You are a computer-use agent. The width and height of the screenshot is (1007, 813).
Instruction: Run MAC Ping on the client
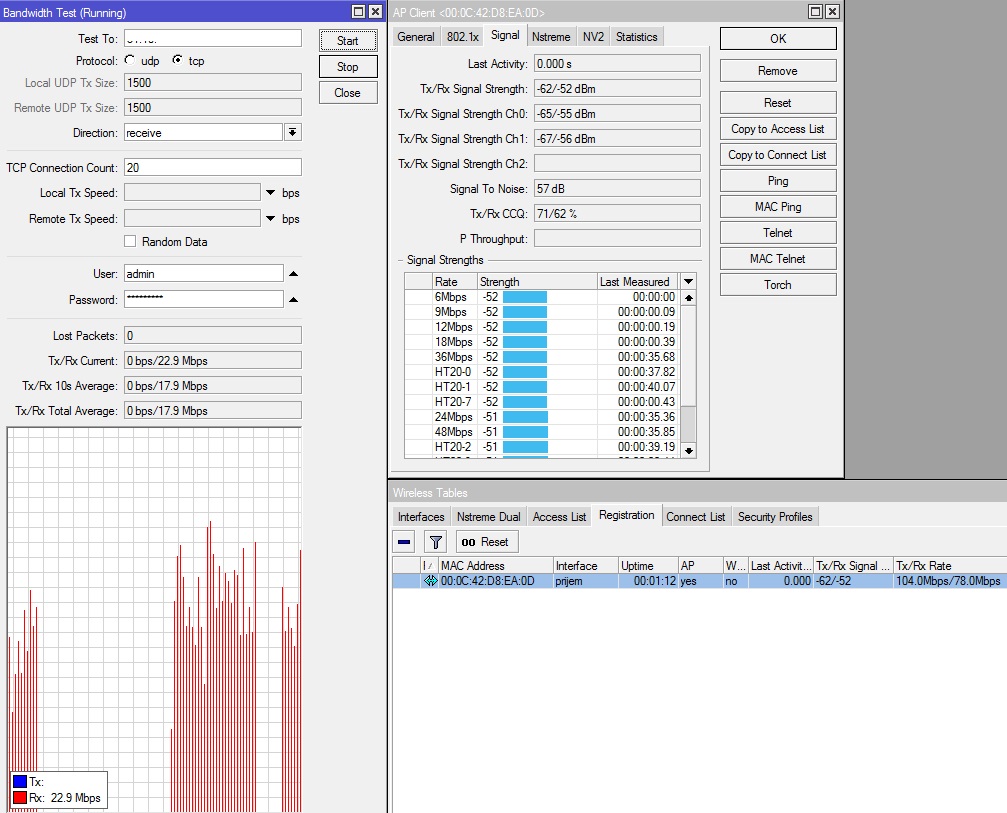(778, 207)
